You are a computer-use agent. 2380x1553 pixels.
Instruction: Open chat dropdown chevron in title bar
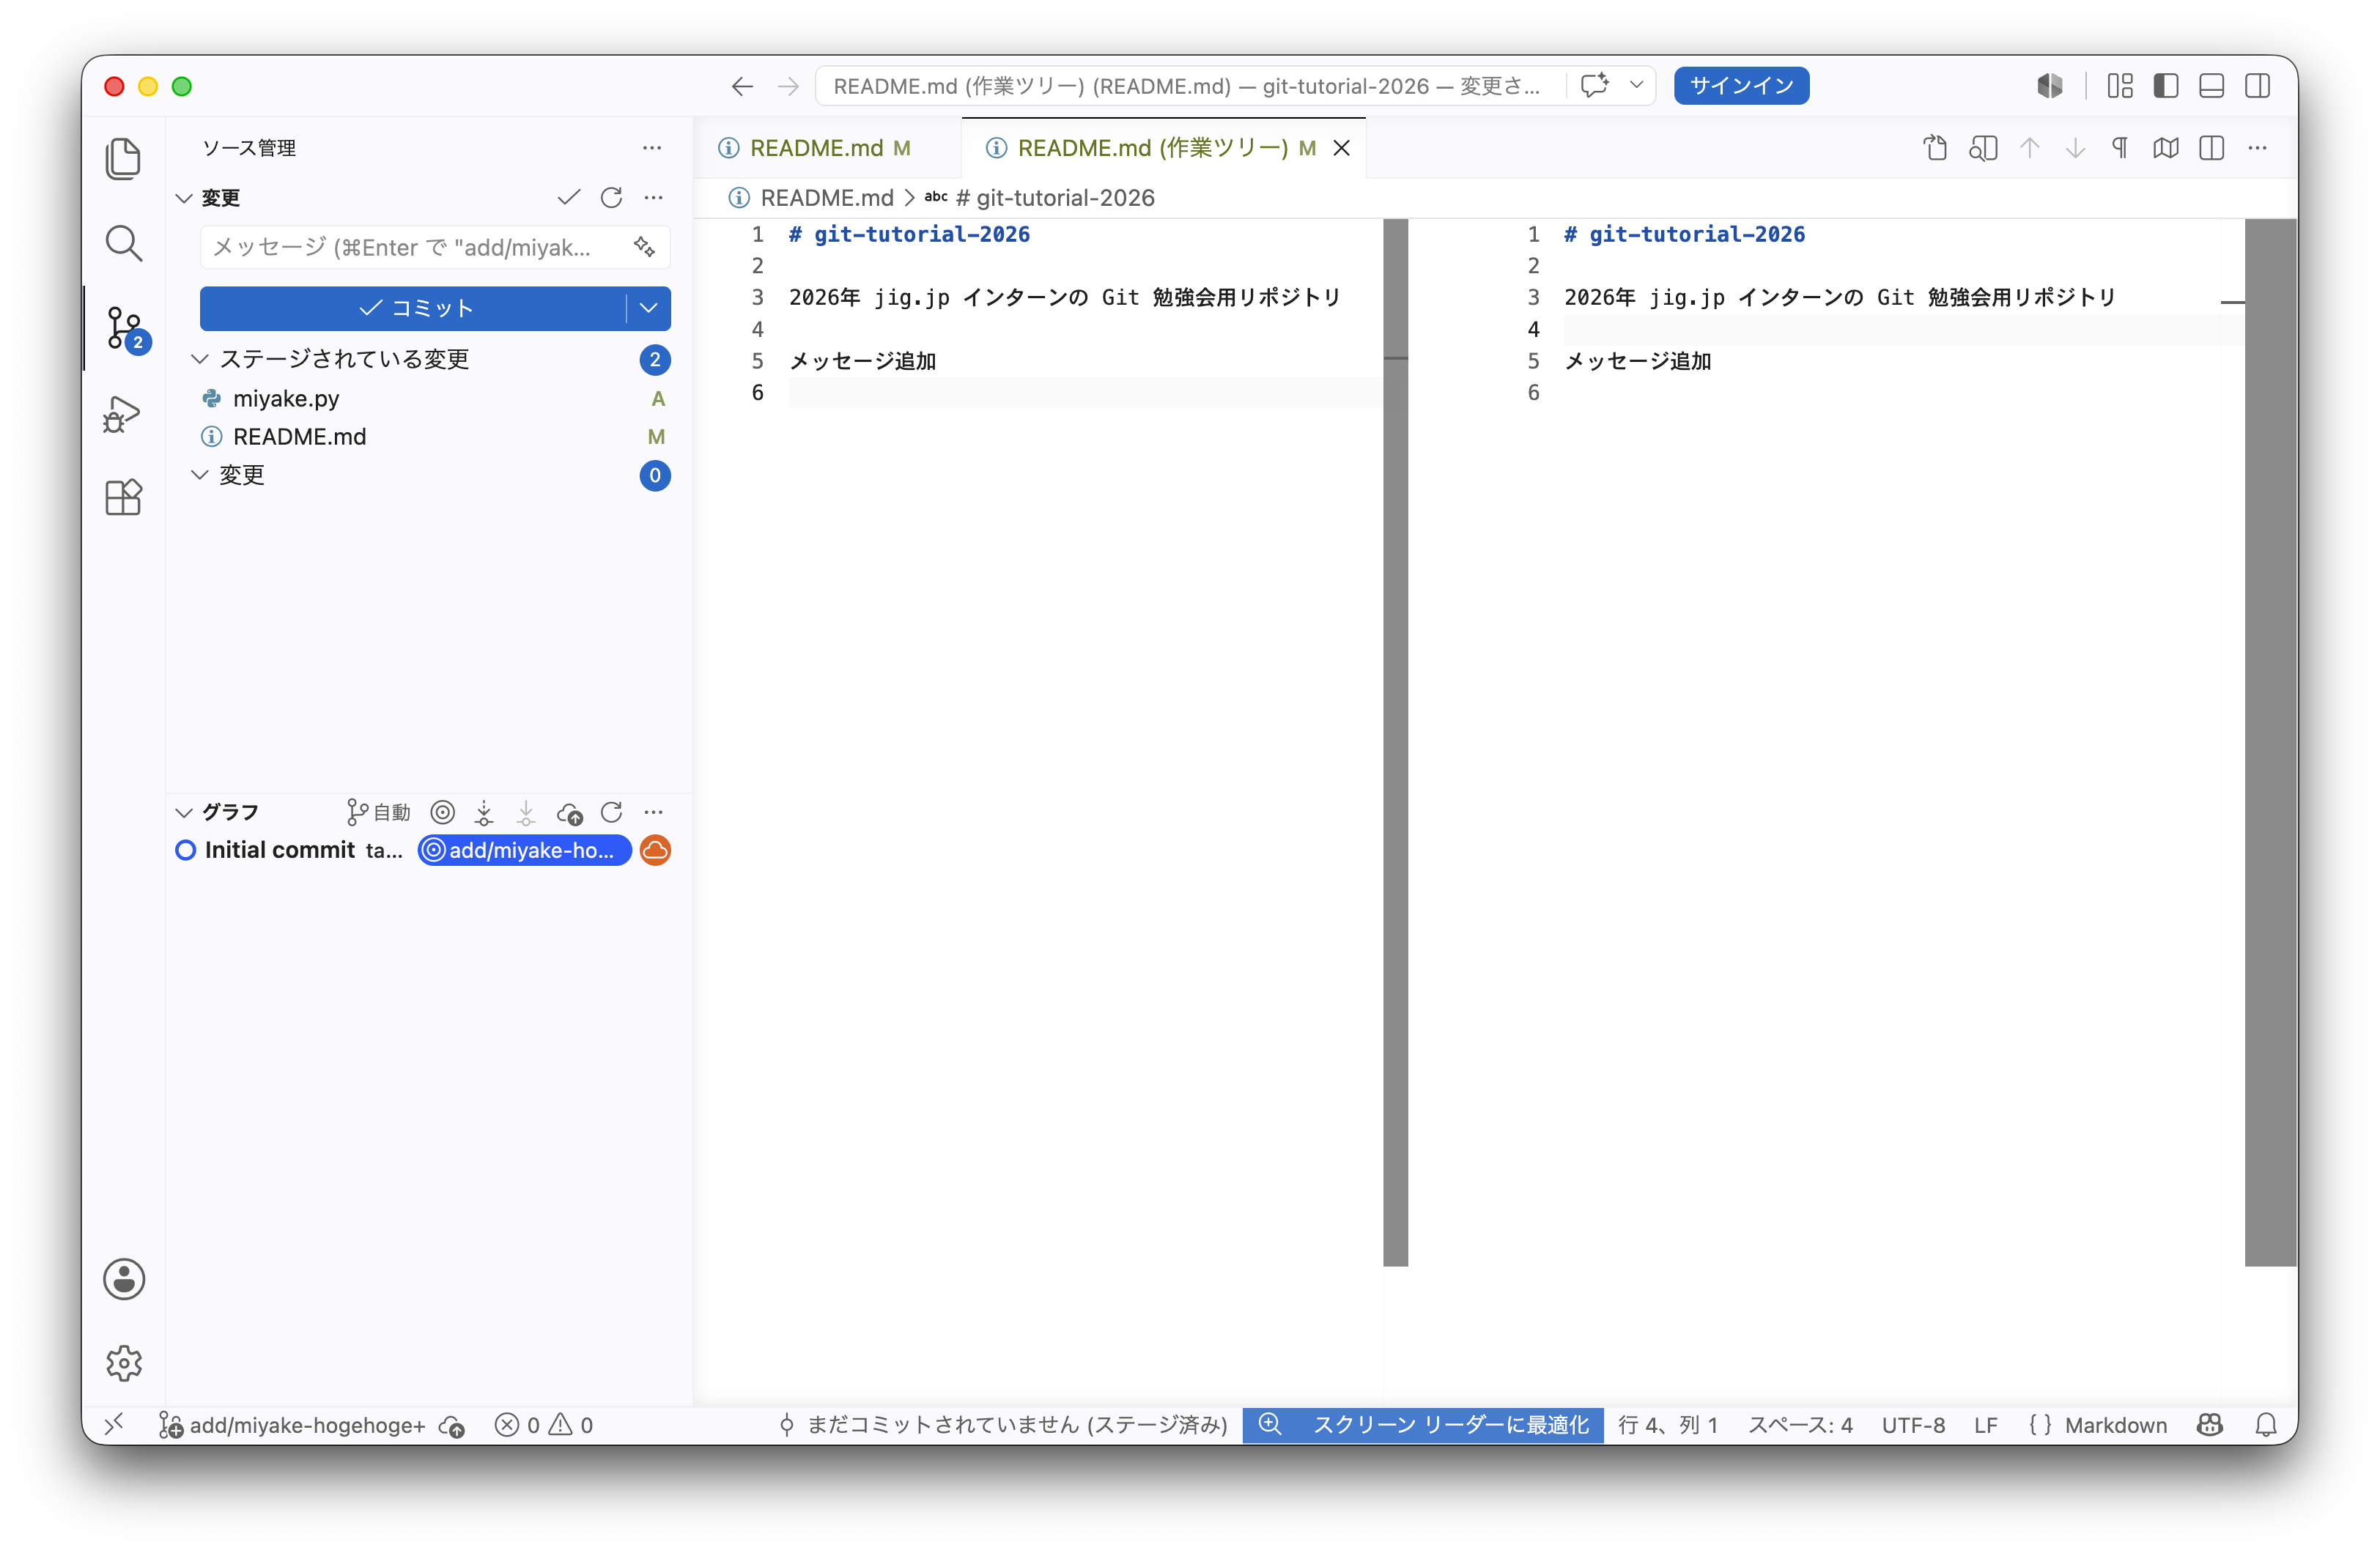coord(1636,85)
